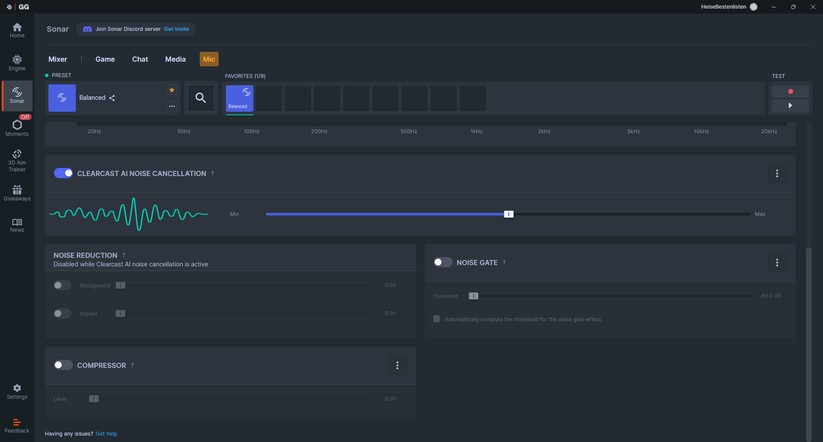Screen dimensions: 823x442
Task: Search presets with magnifier button
Action: pos(201,98)
